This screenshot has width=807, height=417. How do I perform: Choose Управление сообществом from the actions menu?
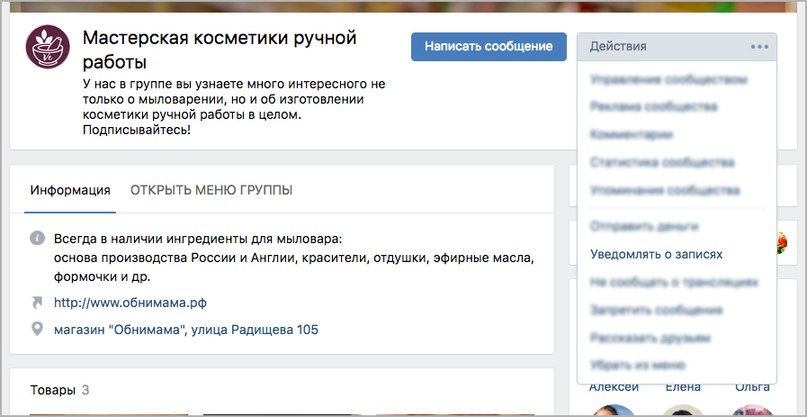669,80
